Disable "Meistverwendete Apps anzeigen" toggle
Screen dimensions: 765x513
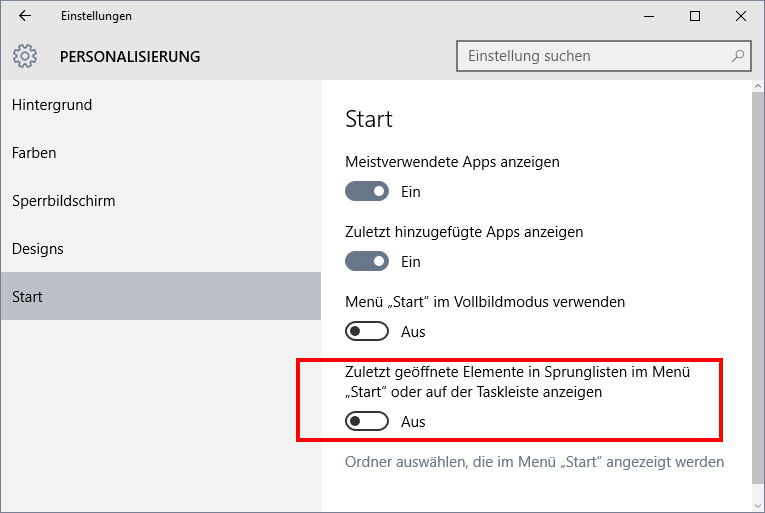click(x=366, y=191)
